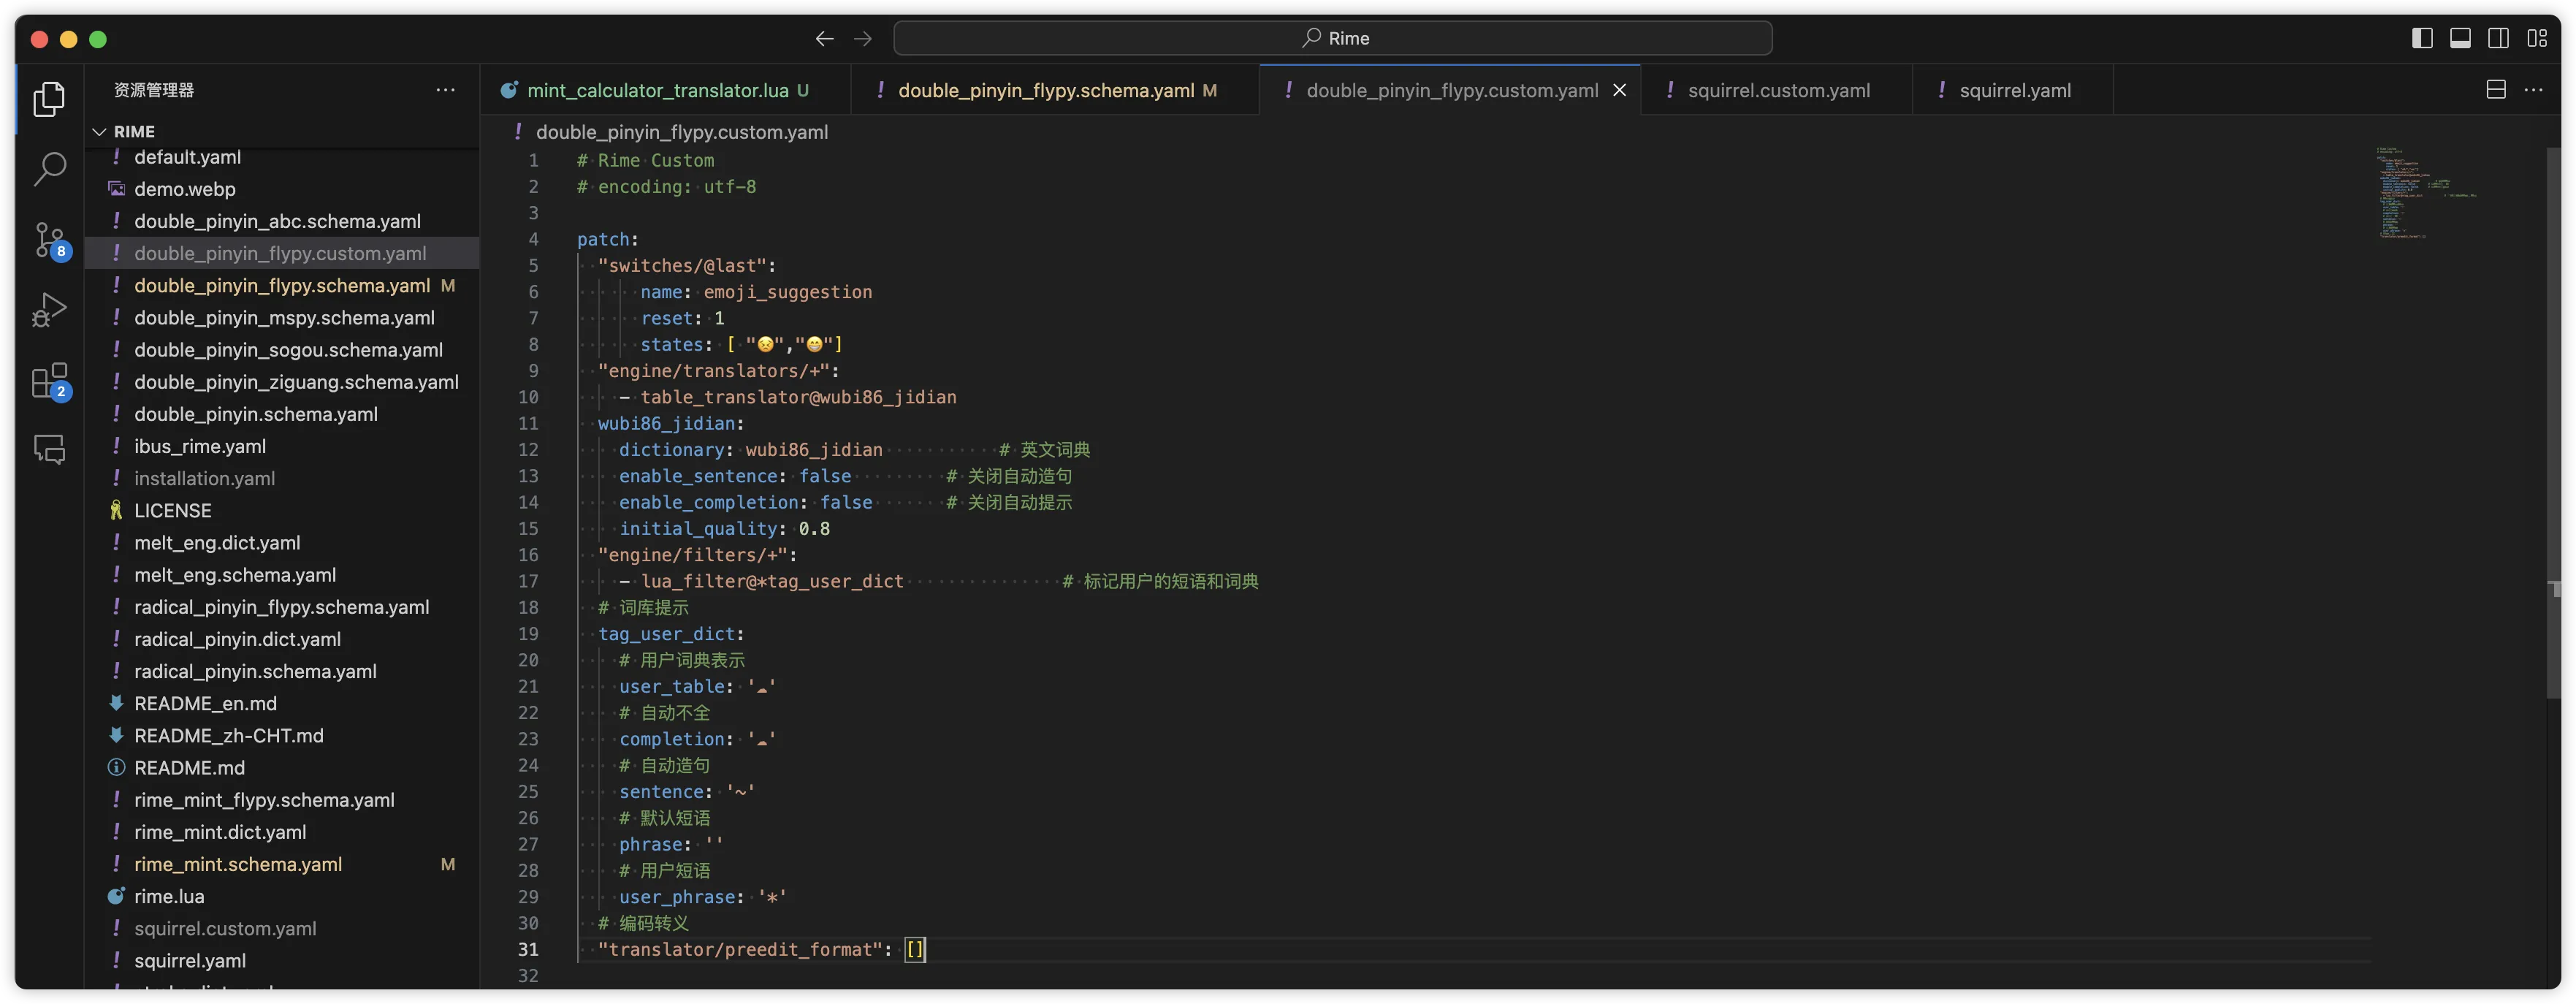Open Explorer Views and More Actions menu
The height and width of the screenshot is (1004, 2576).
click(446, 90)
